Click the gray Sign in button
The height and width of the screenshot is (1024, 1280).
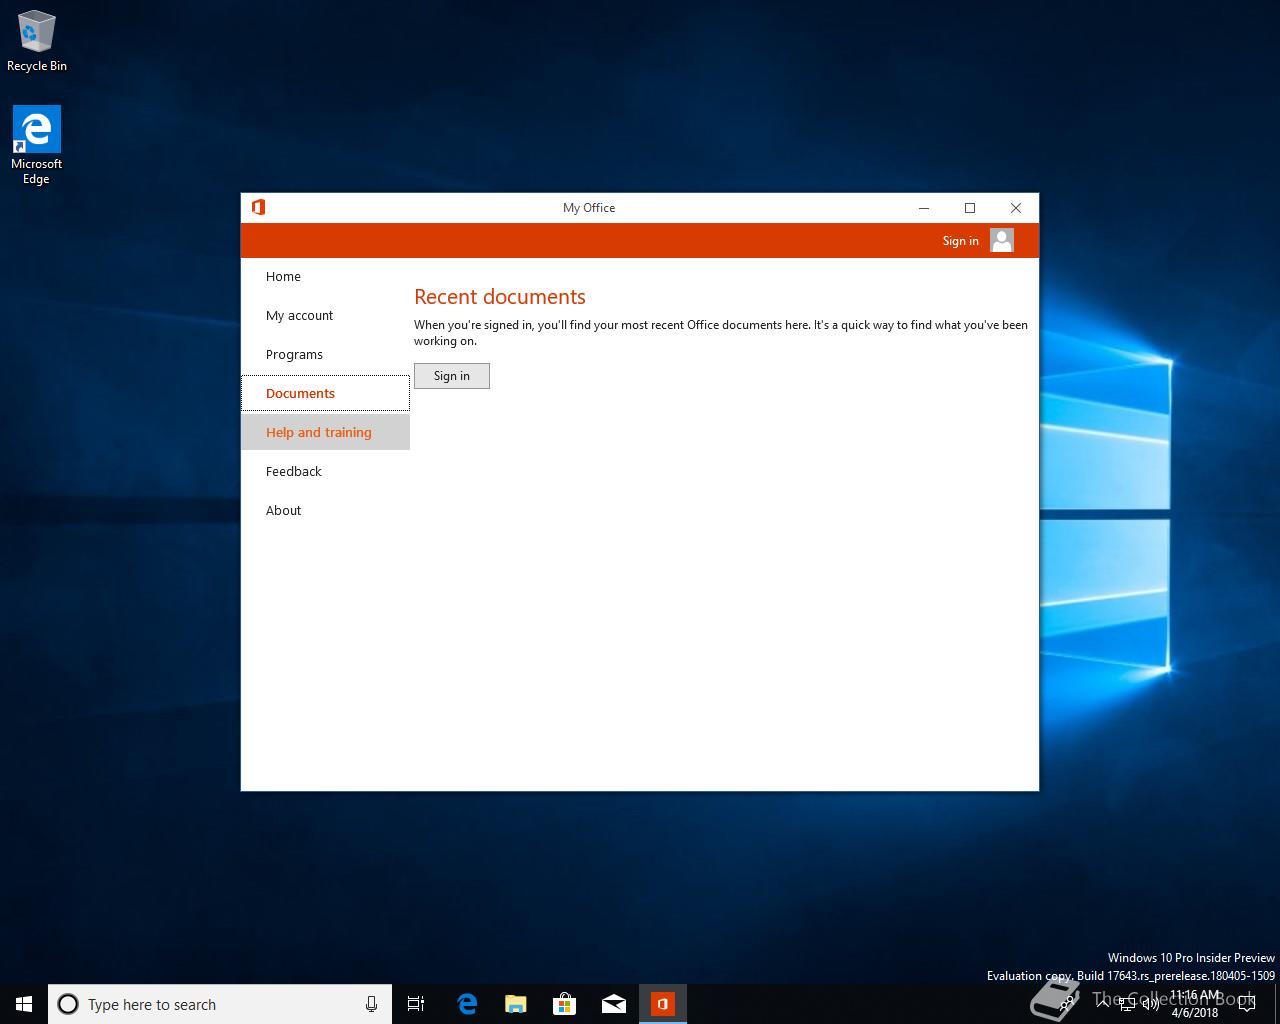[x=452, y=376]
